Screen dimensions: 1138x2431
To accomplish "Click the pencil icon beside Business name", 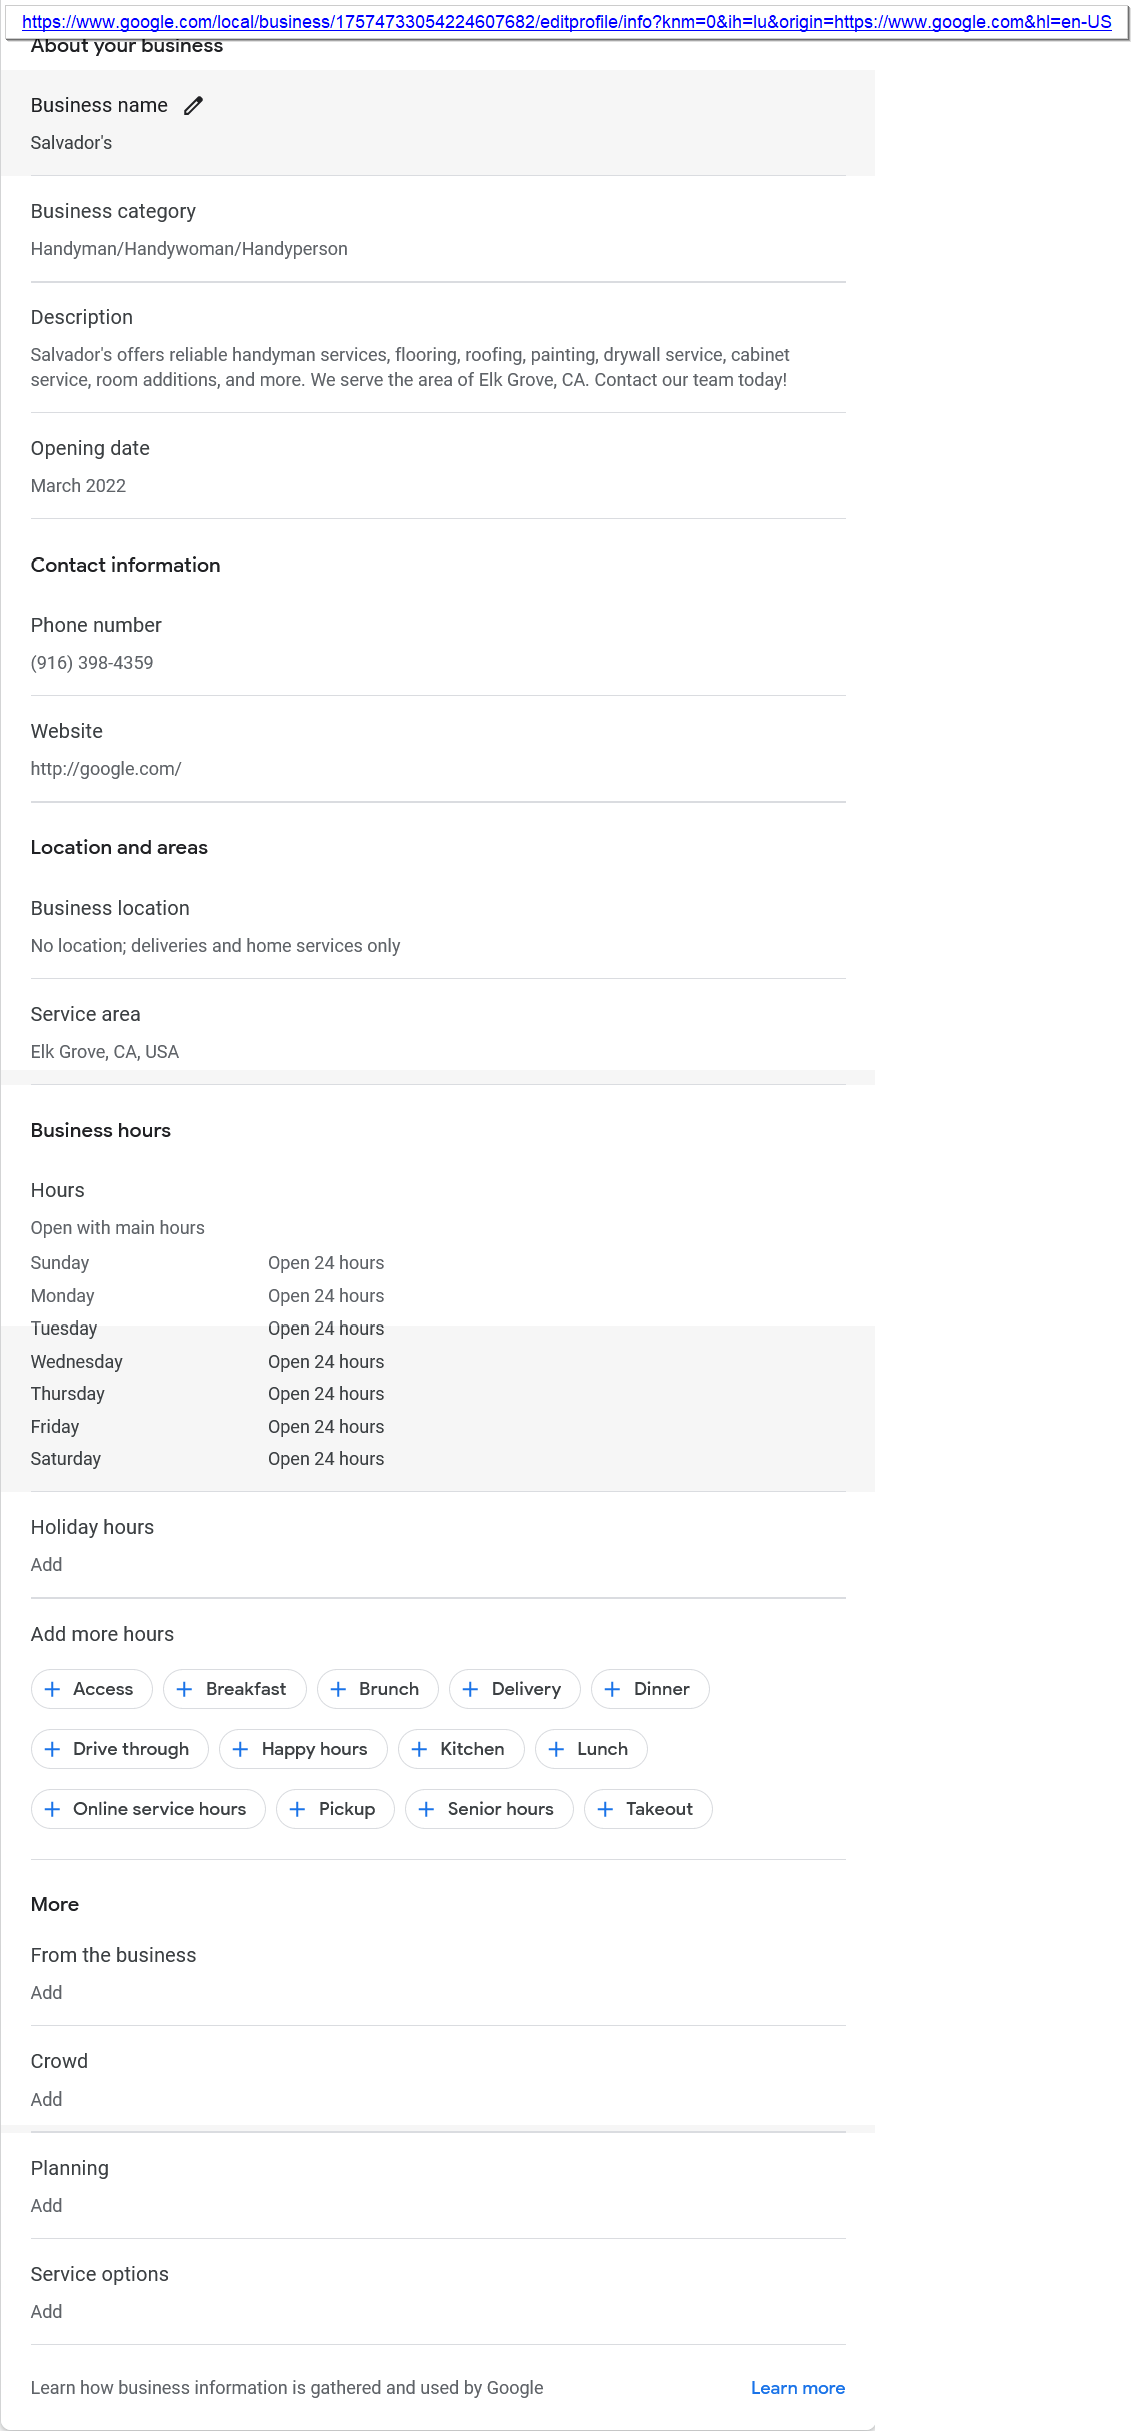I will (x=194, y=106).
